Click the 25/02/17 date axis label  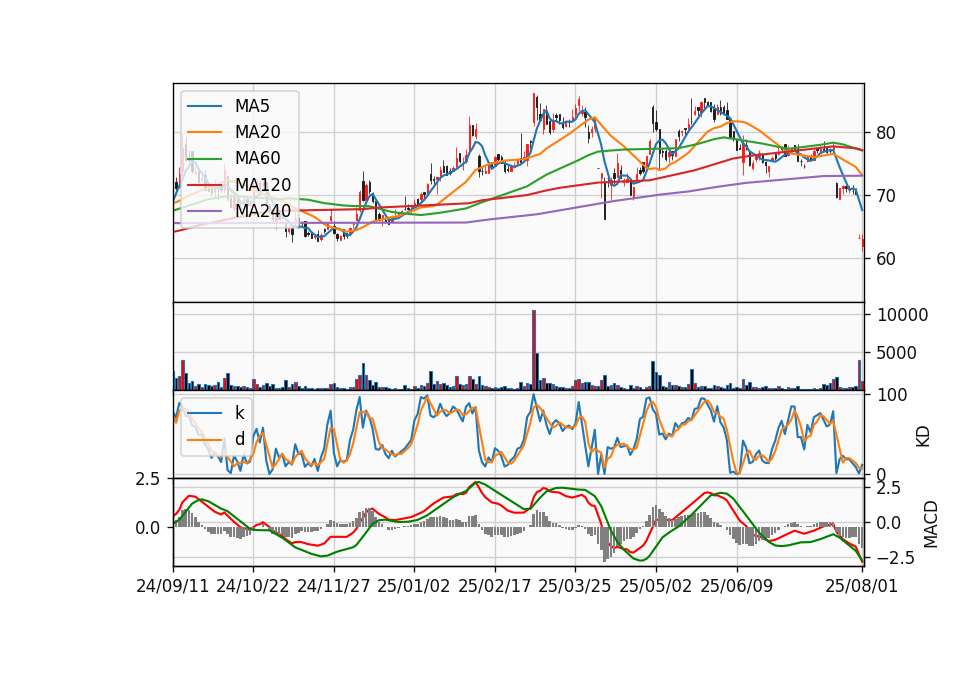(x=495, y=586)
